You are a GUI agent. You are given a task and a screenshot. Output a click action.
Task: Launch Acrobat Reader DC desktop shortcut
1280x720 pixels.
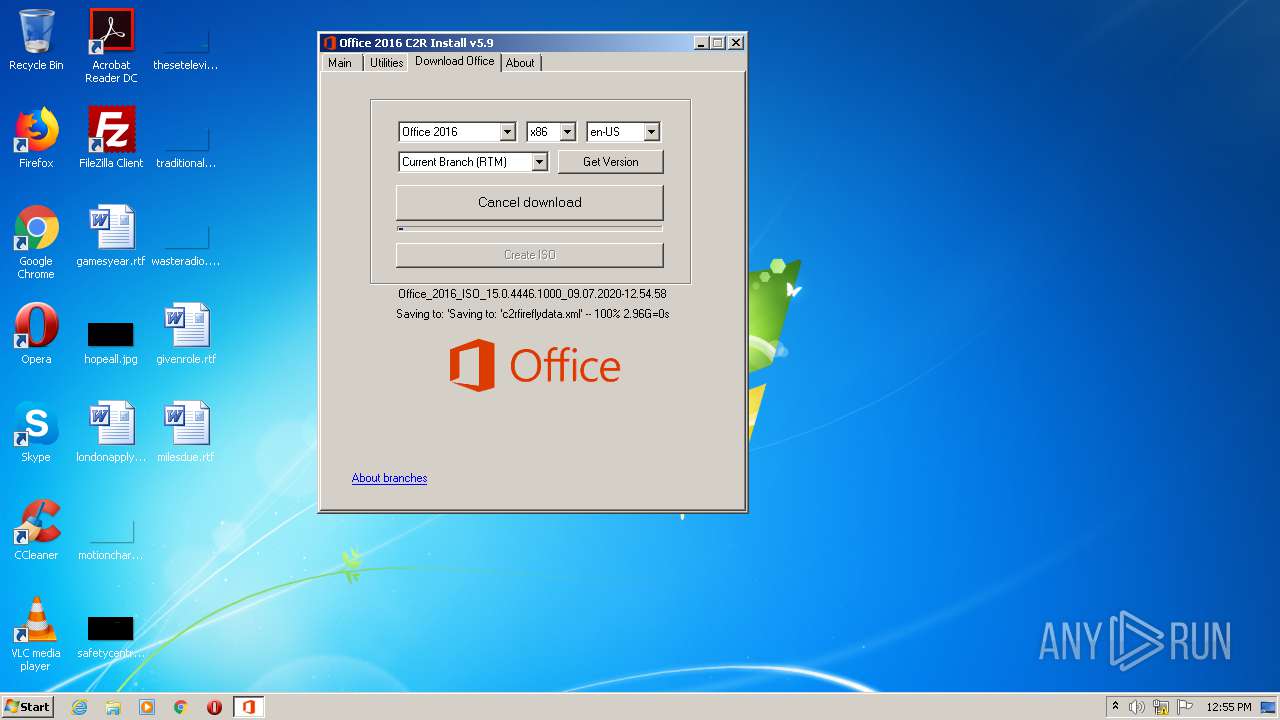click(x=111, y=46)
